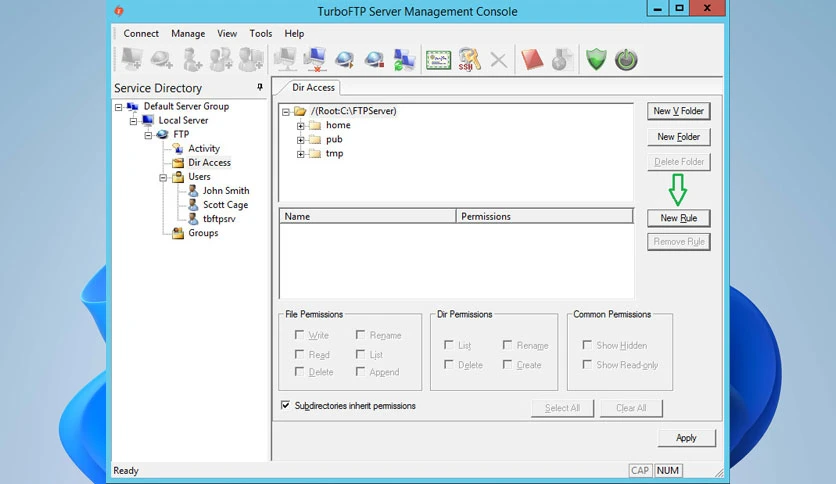Select the Groups node
Image resolution: width=836 pixels, height=484 pixels.
(x=203, y=233)
